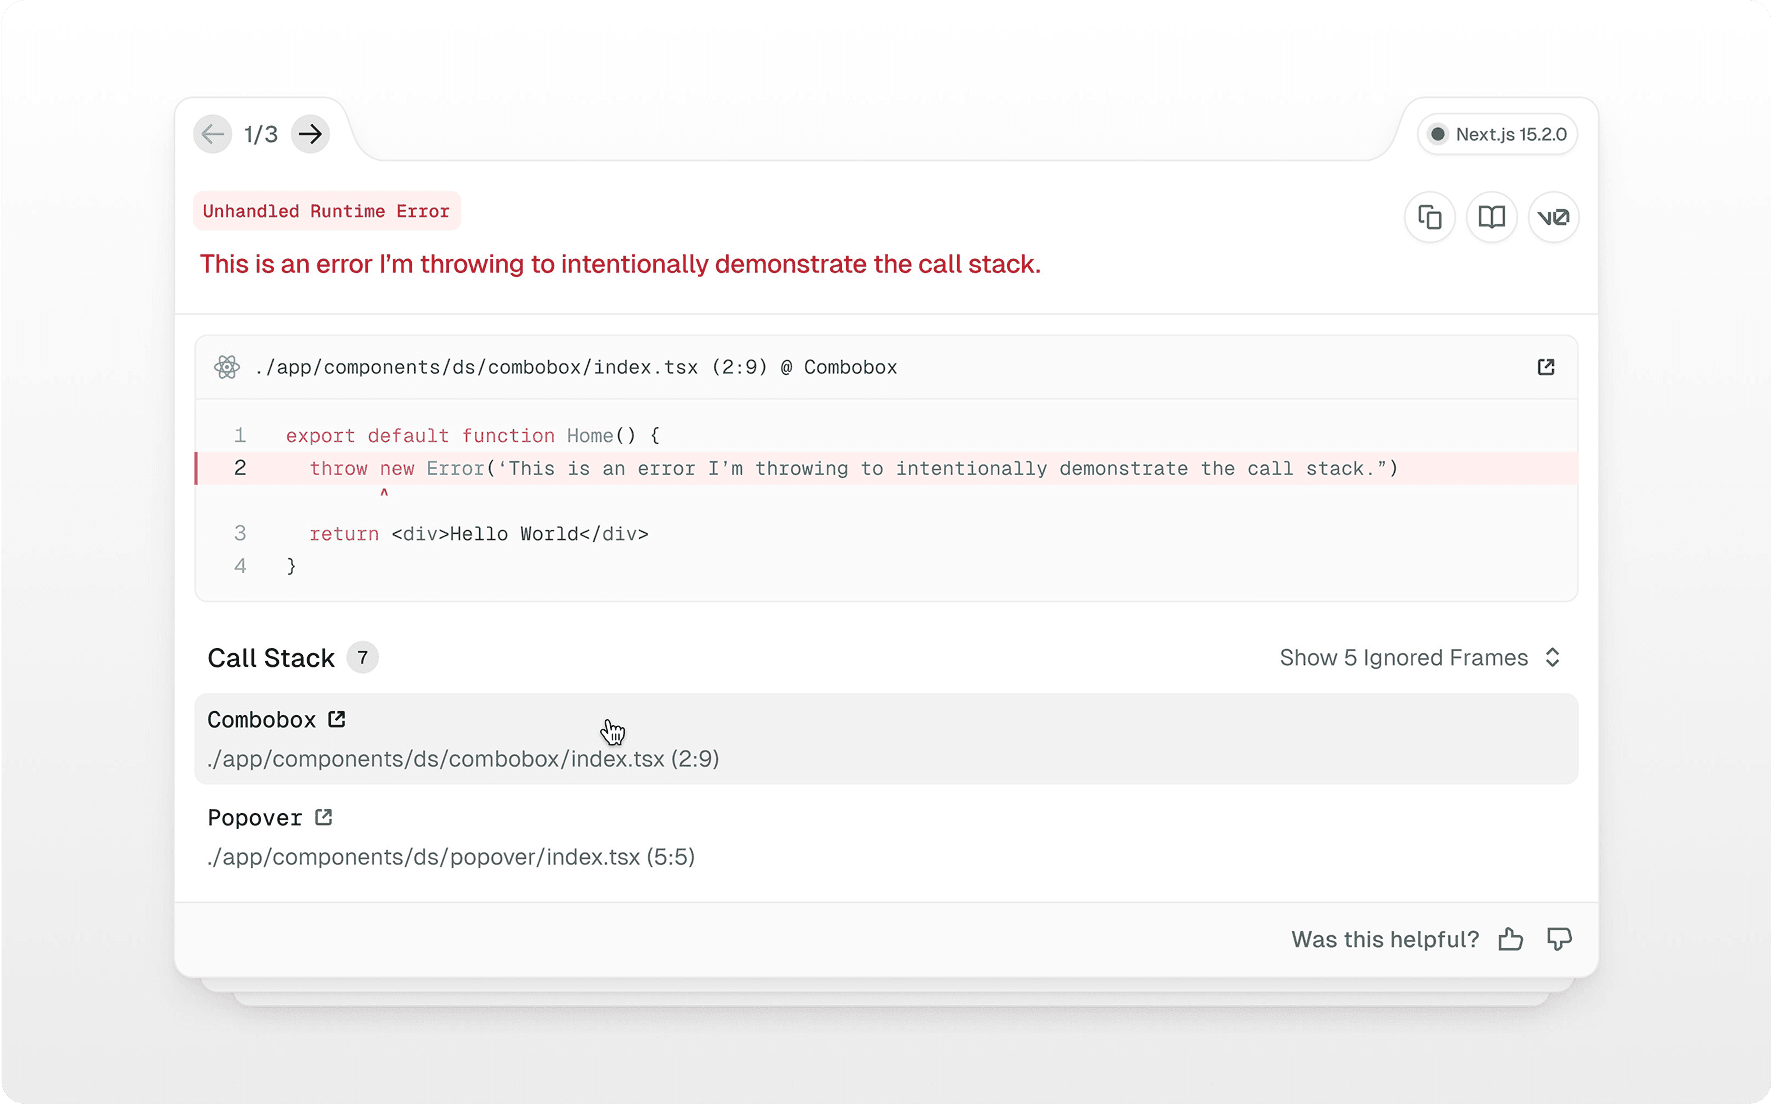Open the documentation book icon
This screenshot has height=1104, width=1771.
(1492, 217)
